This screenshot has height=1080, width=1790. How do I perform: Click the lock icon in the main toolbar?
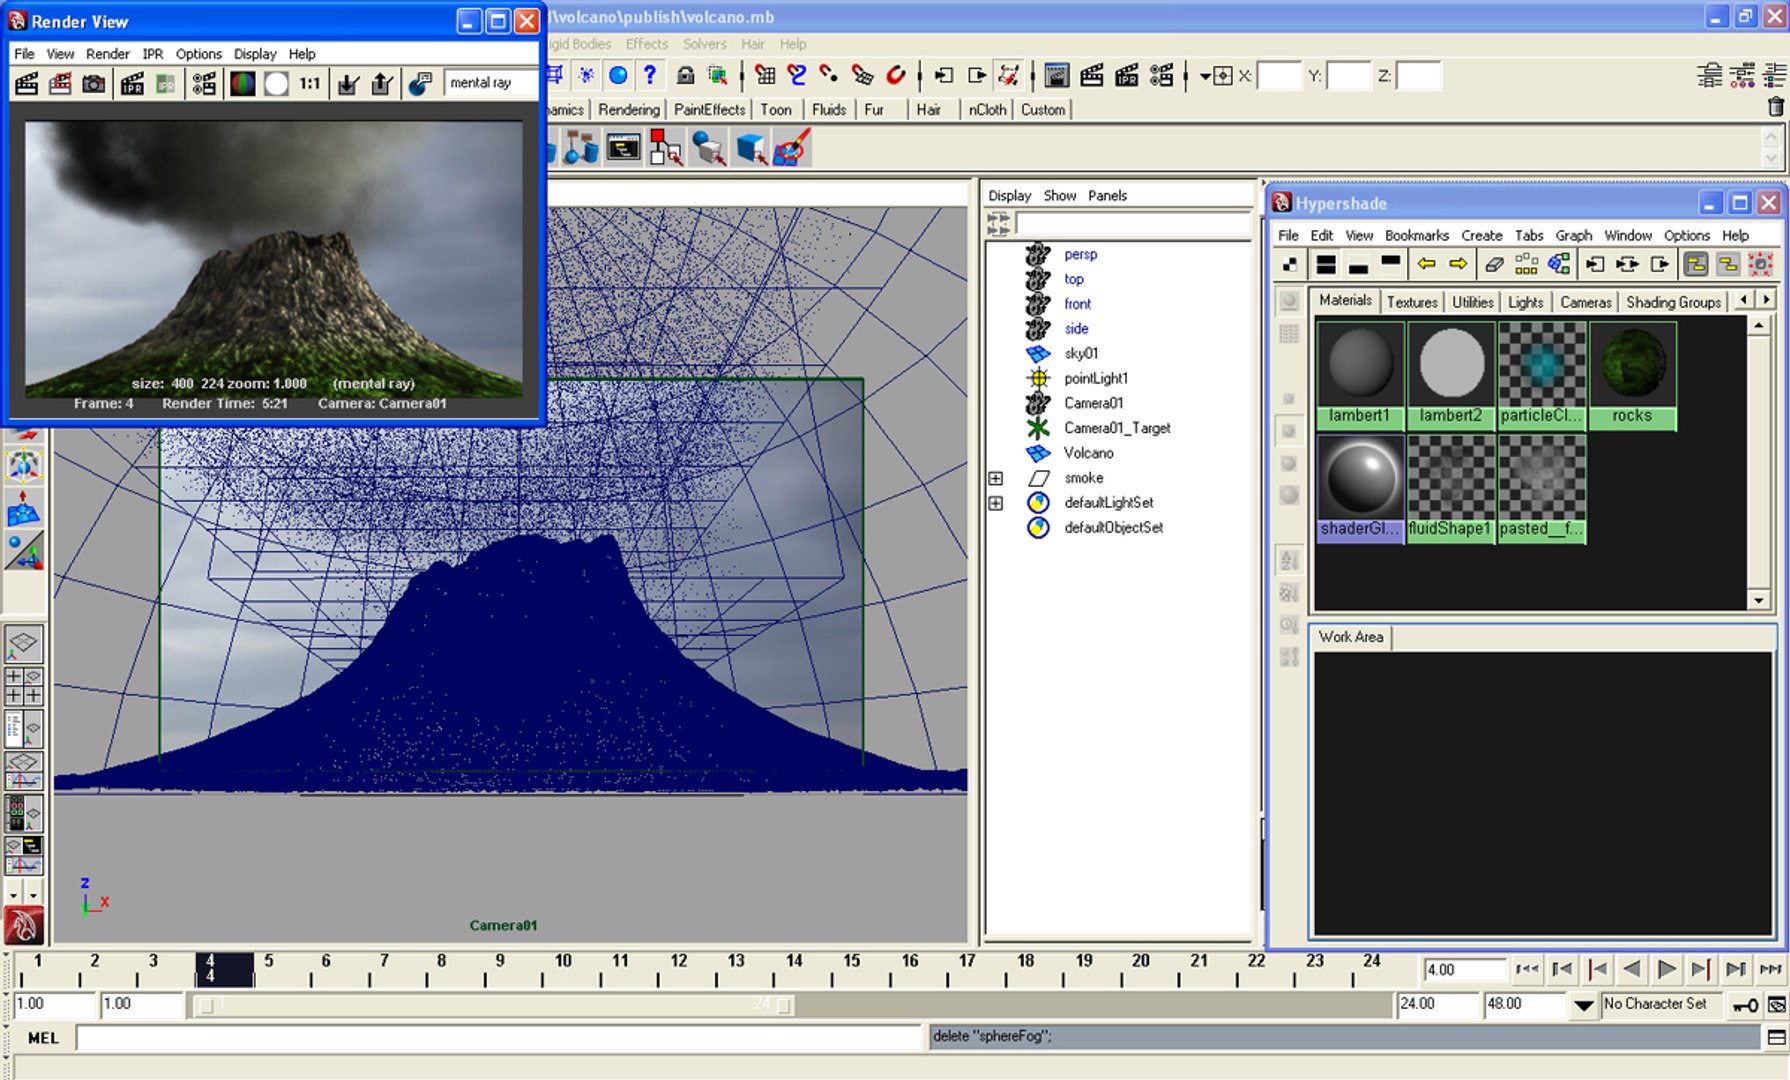pos(685,75)
